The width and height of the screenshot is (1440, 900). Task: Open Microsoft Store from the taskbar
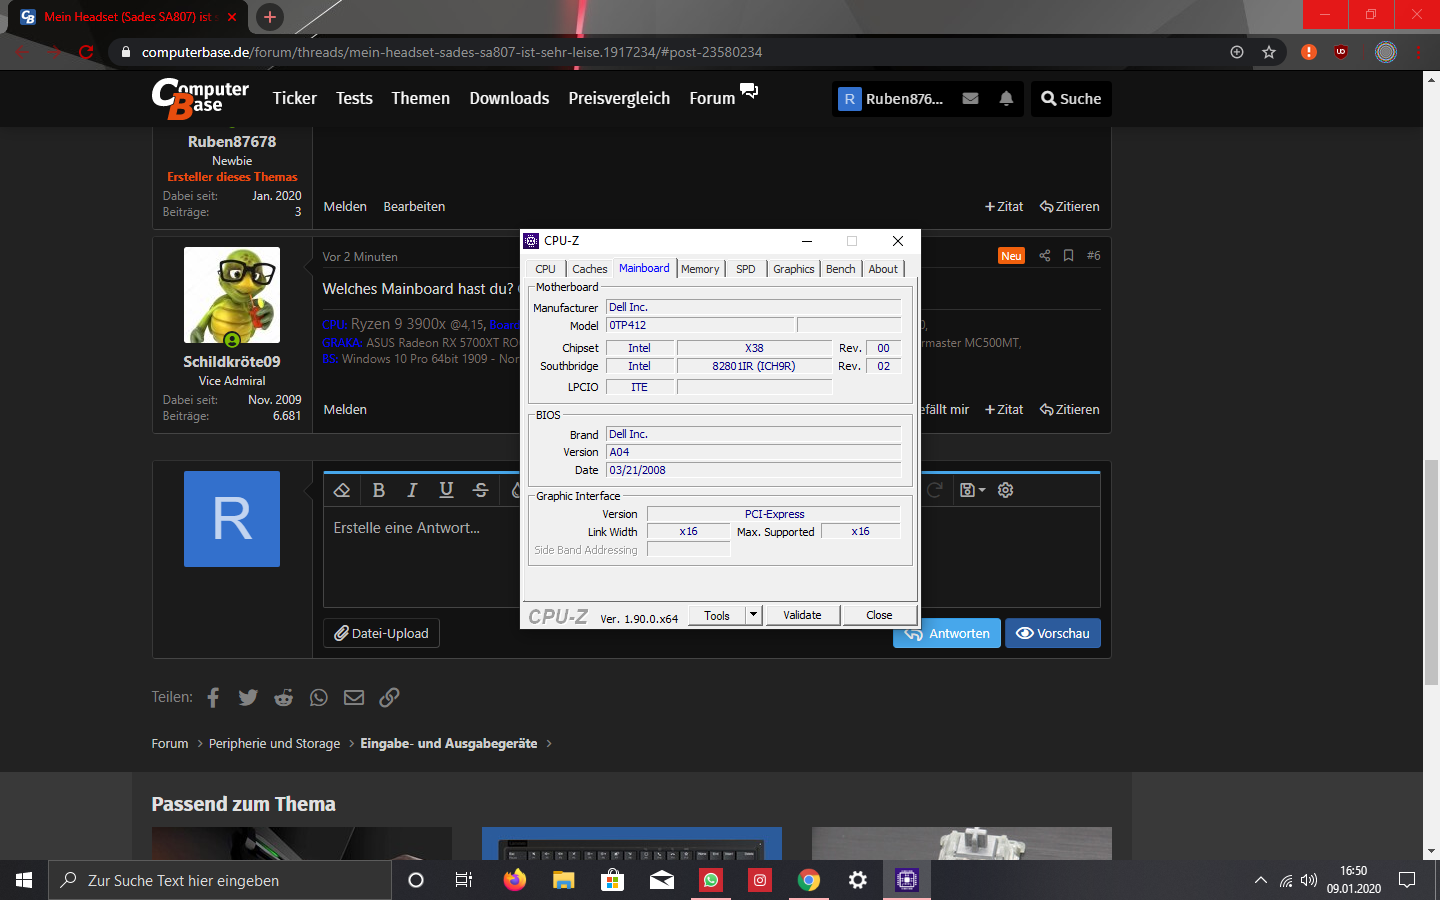coord(612,880)
